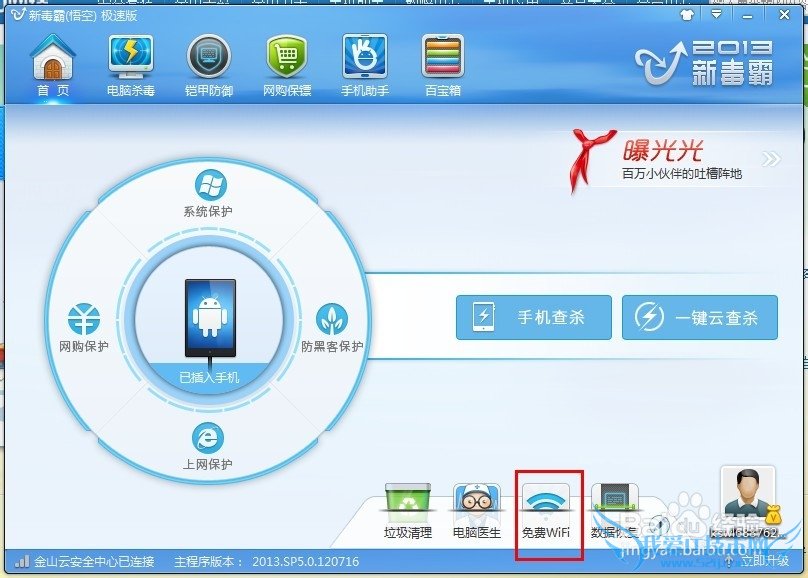
Task: Click the double-arrow next to 曝光光 banner
Action: tap(771, 159)
